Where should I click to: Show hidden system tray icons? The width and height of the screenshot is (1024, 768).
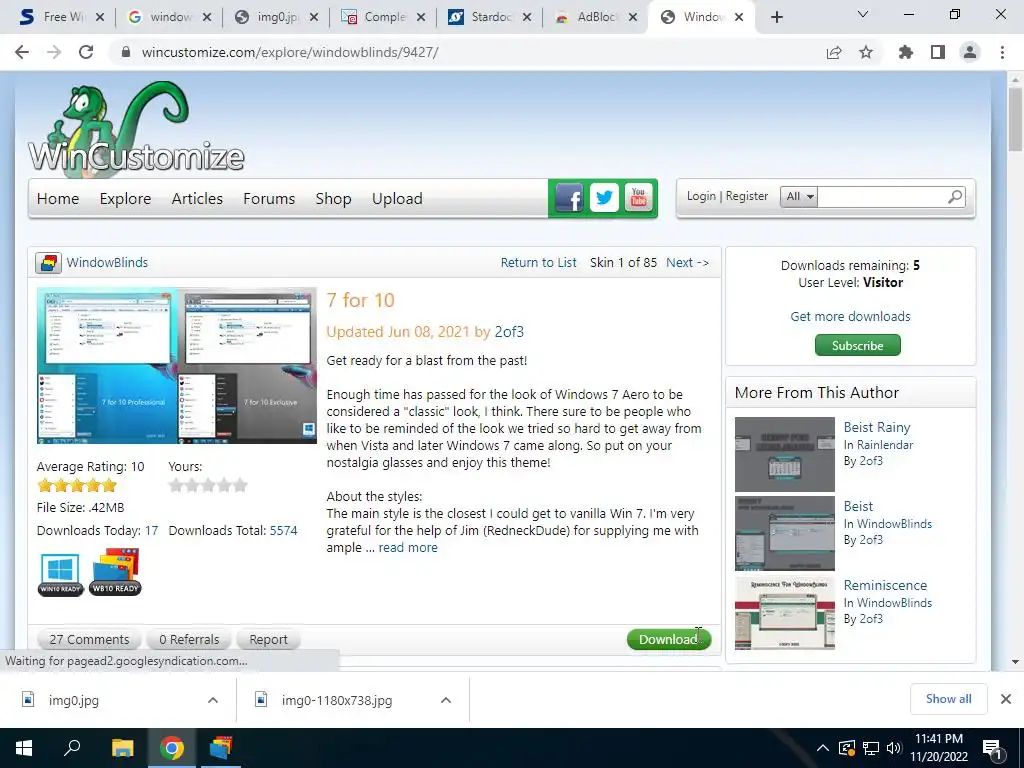[x=823, y=748]
